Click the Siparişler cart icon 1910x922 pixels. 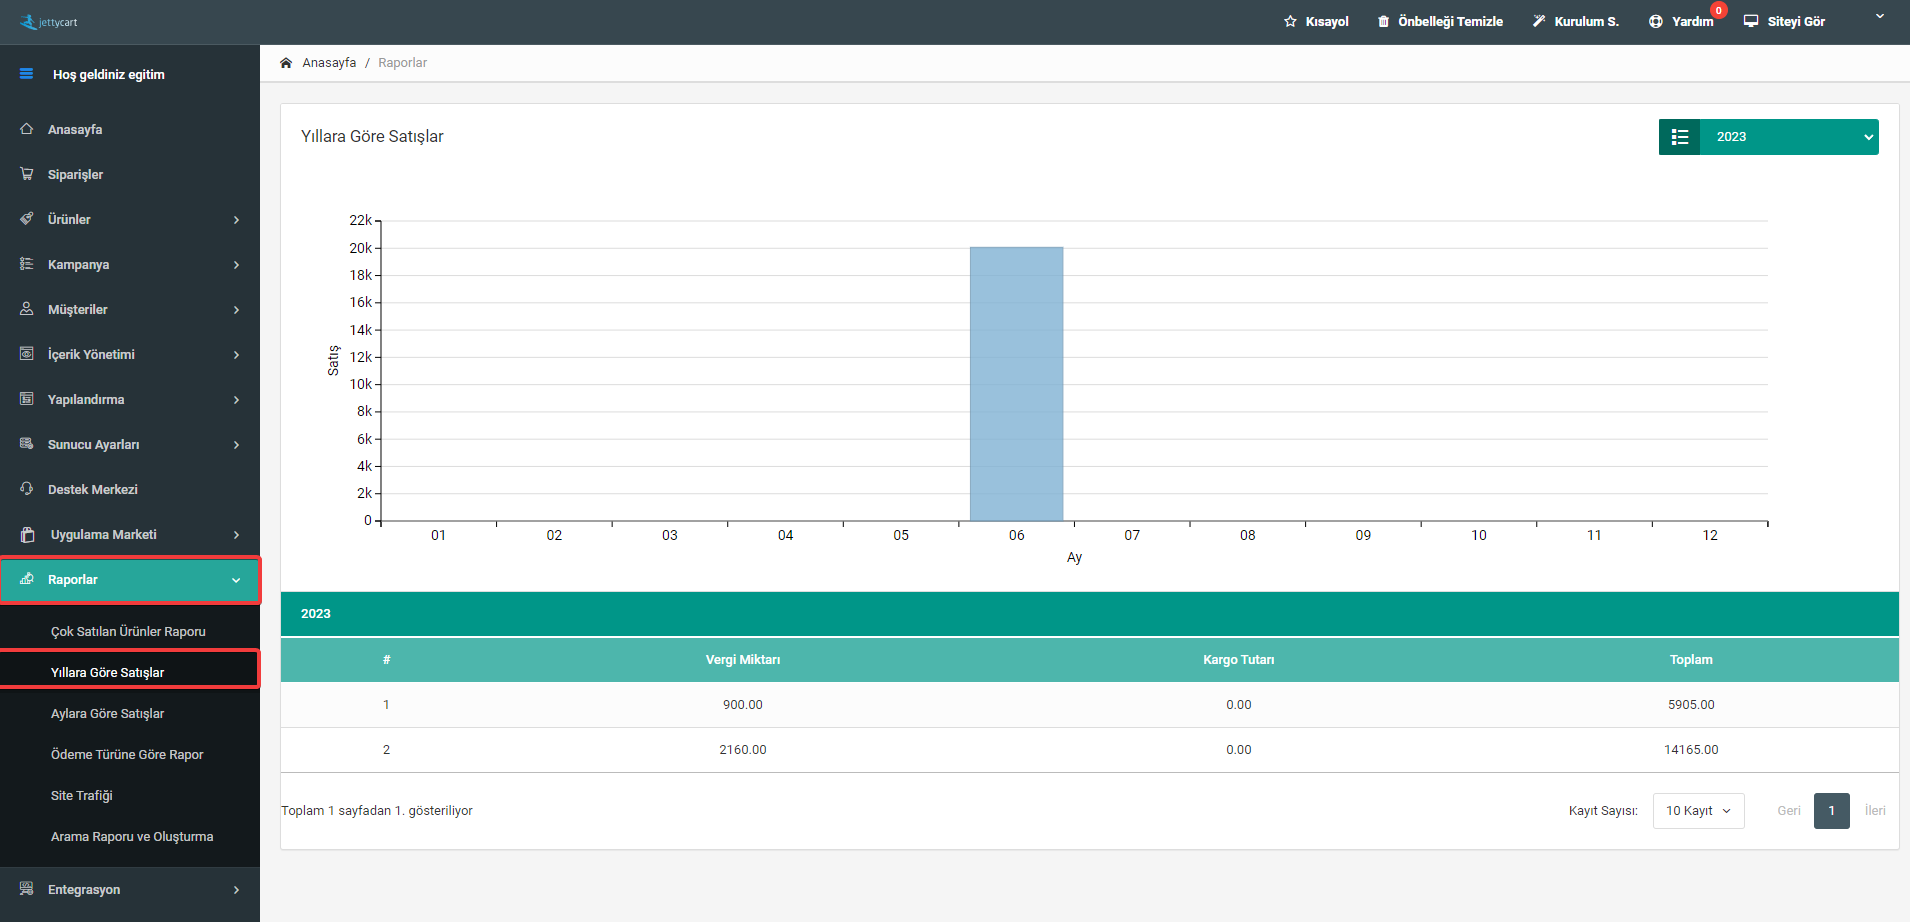pos(27,174)
